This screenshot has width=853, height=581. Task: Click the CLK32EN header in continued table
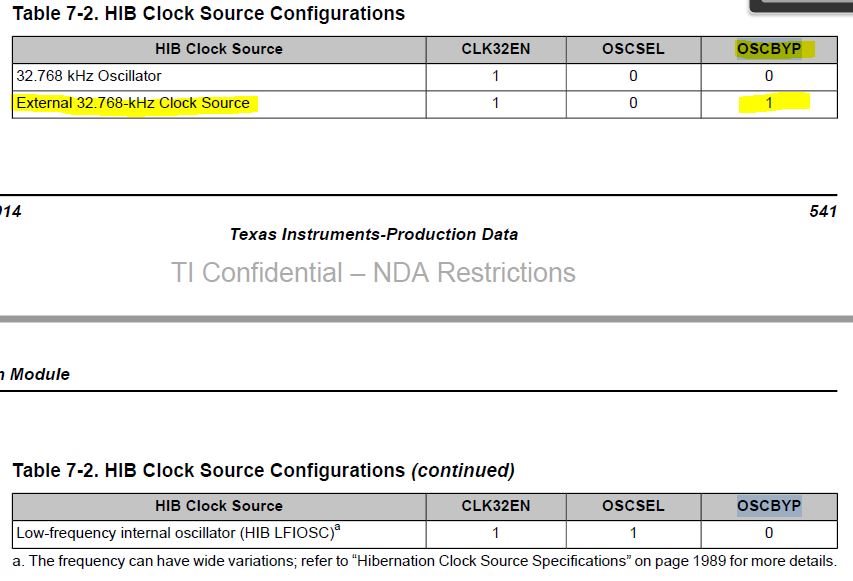click(495, 506)
